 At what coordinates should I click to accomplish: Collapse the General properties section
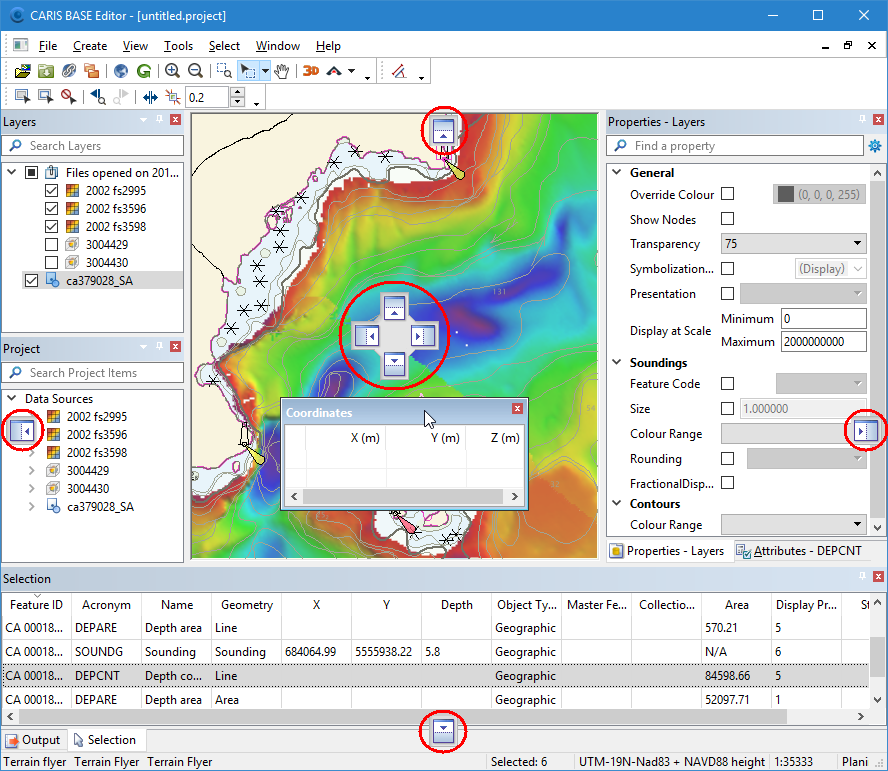616,172
